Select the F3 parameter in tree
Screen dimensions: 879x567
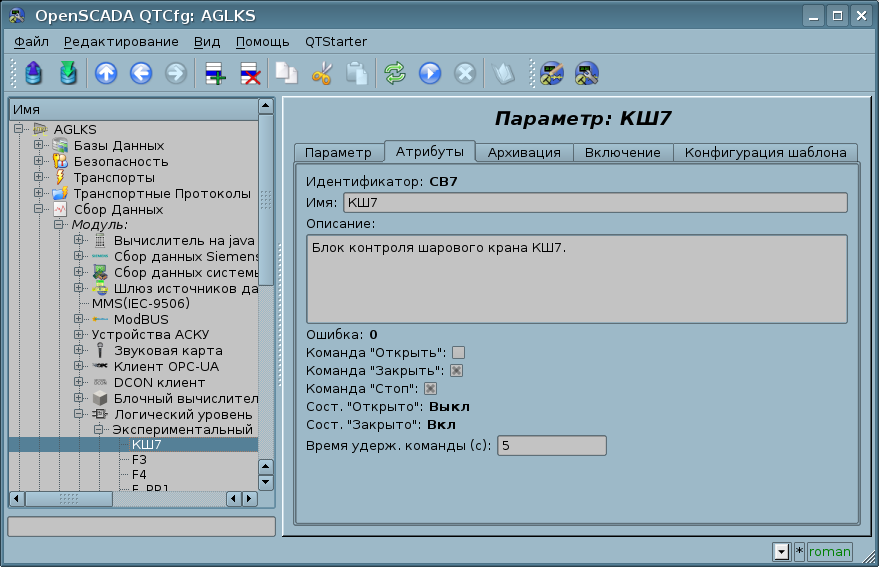click(139, 459)
